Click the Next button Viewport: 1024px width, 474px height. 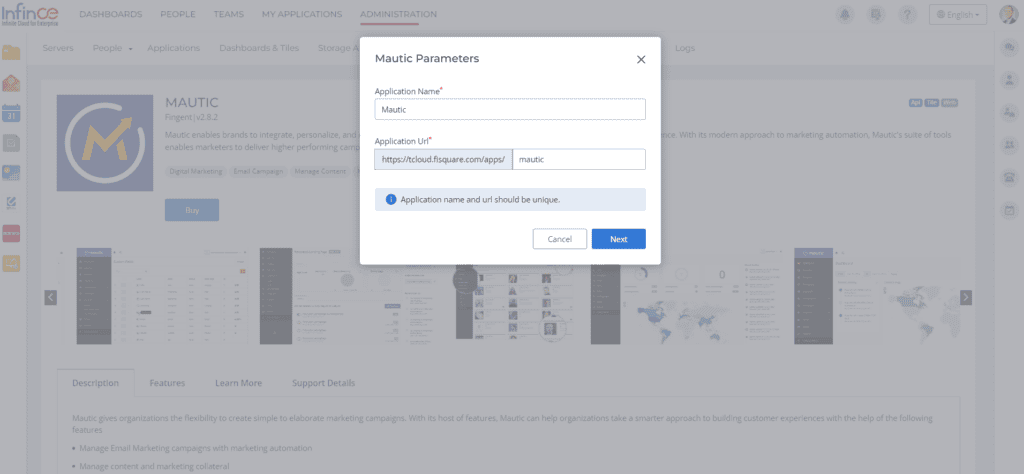point(618,239)
